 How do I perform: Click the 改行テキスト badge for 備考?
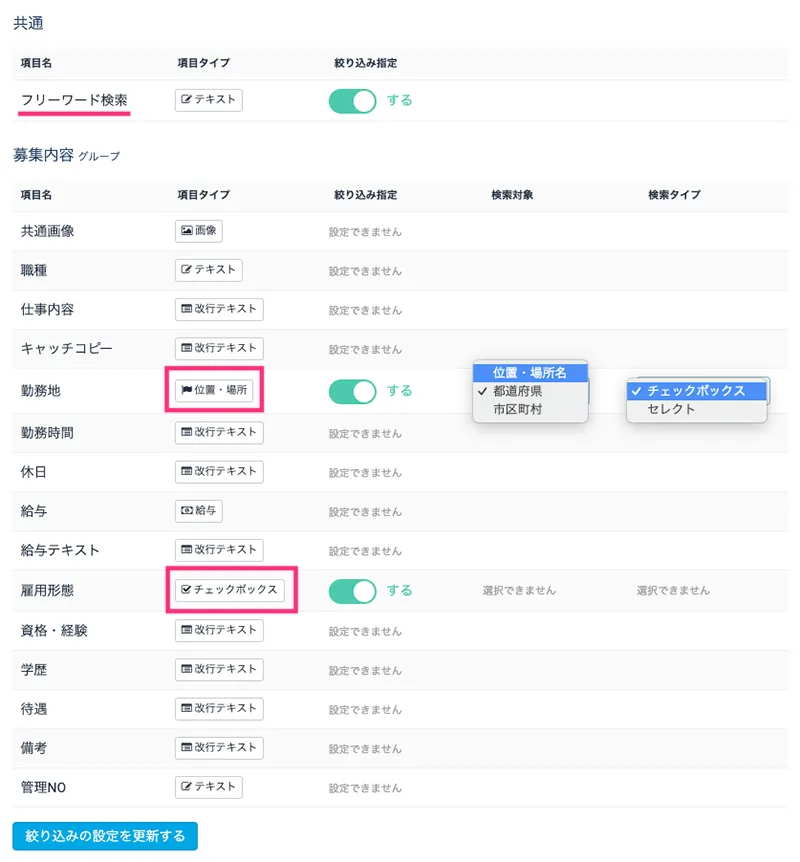(x=219, y=747)
